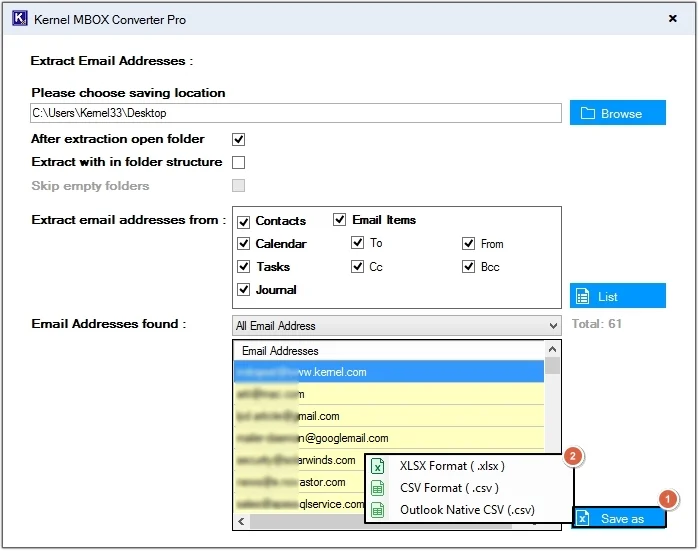Toggle the Email Items checkbox

[x=340, y=219]
